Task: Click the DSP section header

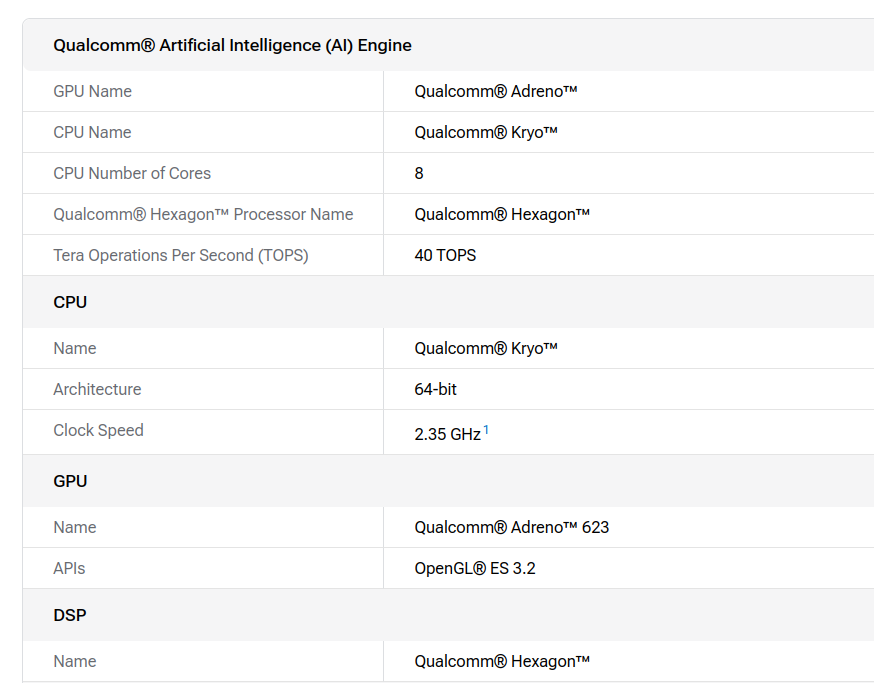Action: click(x=70, y=615)
